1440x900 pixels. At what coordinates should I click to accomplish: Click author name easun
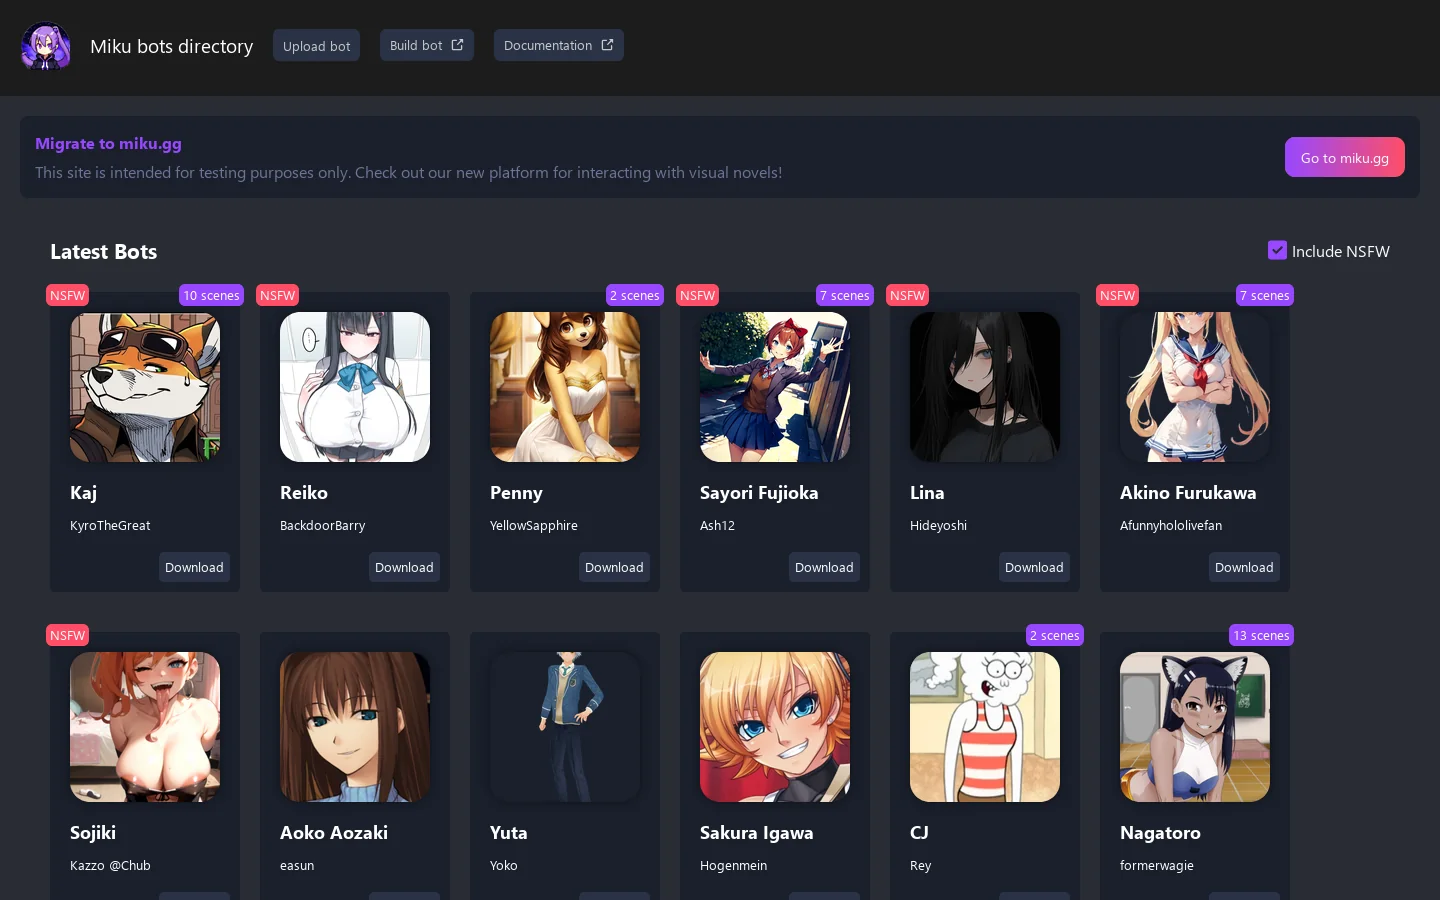click(x=297, y=865)
